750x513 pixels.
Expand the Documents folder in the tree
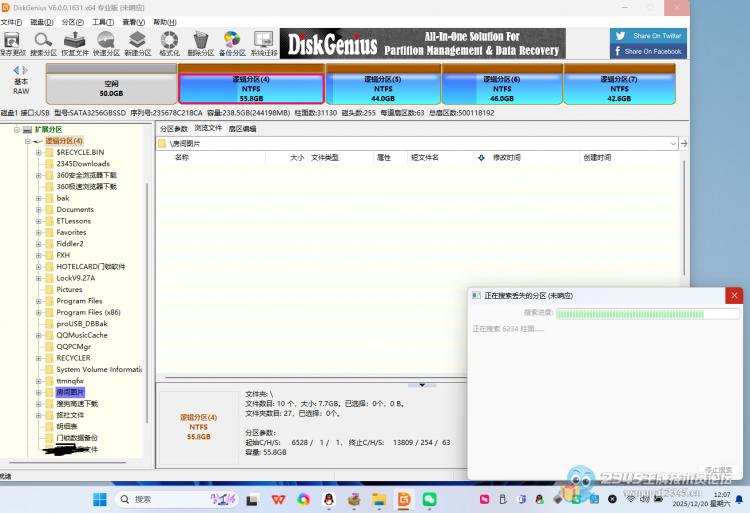tap(39, 210)
